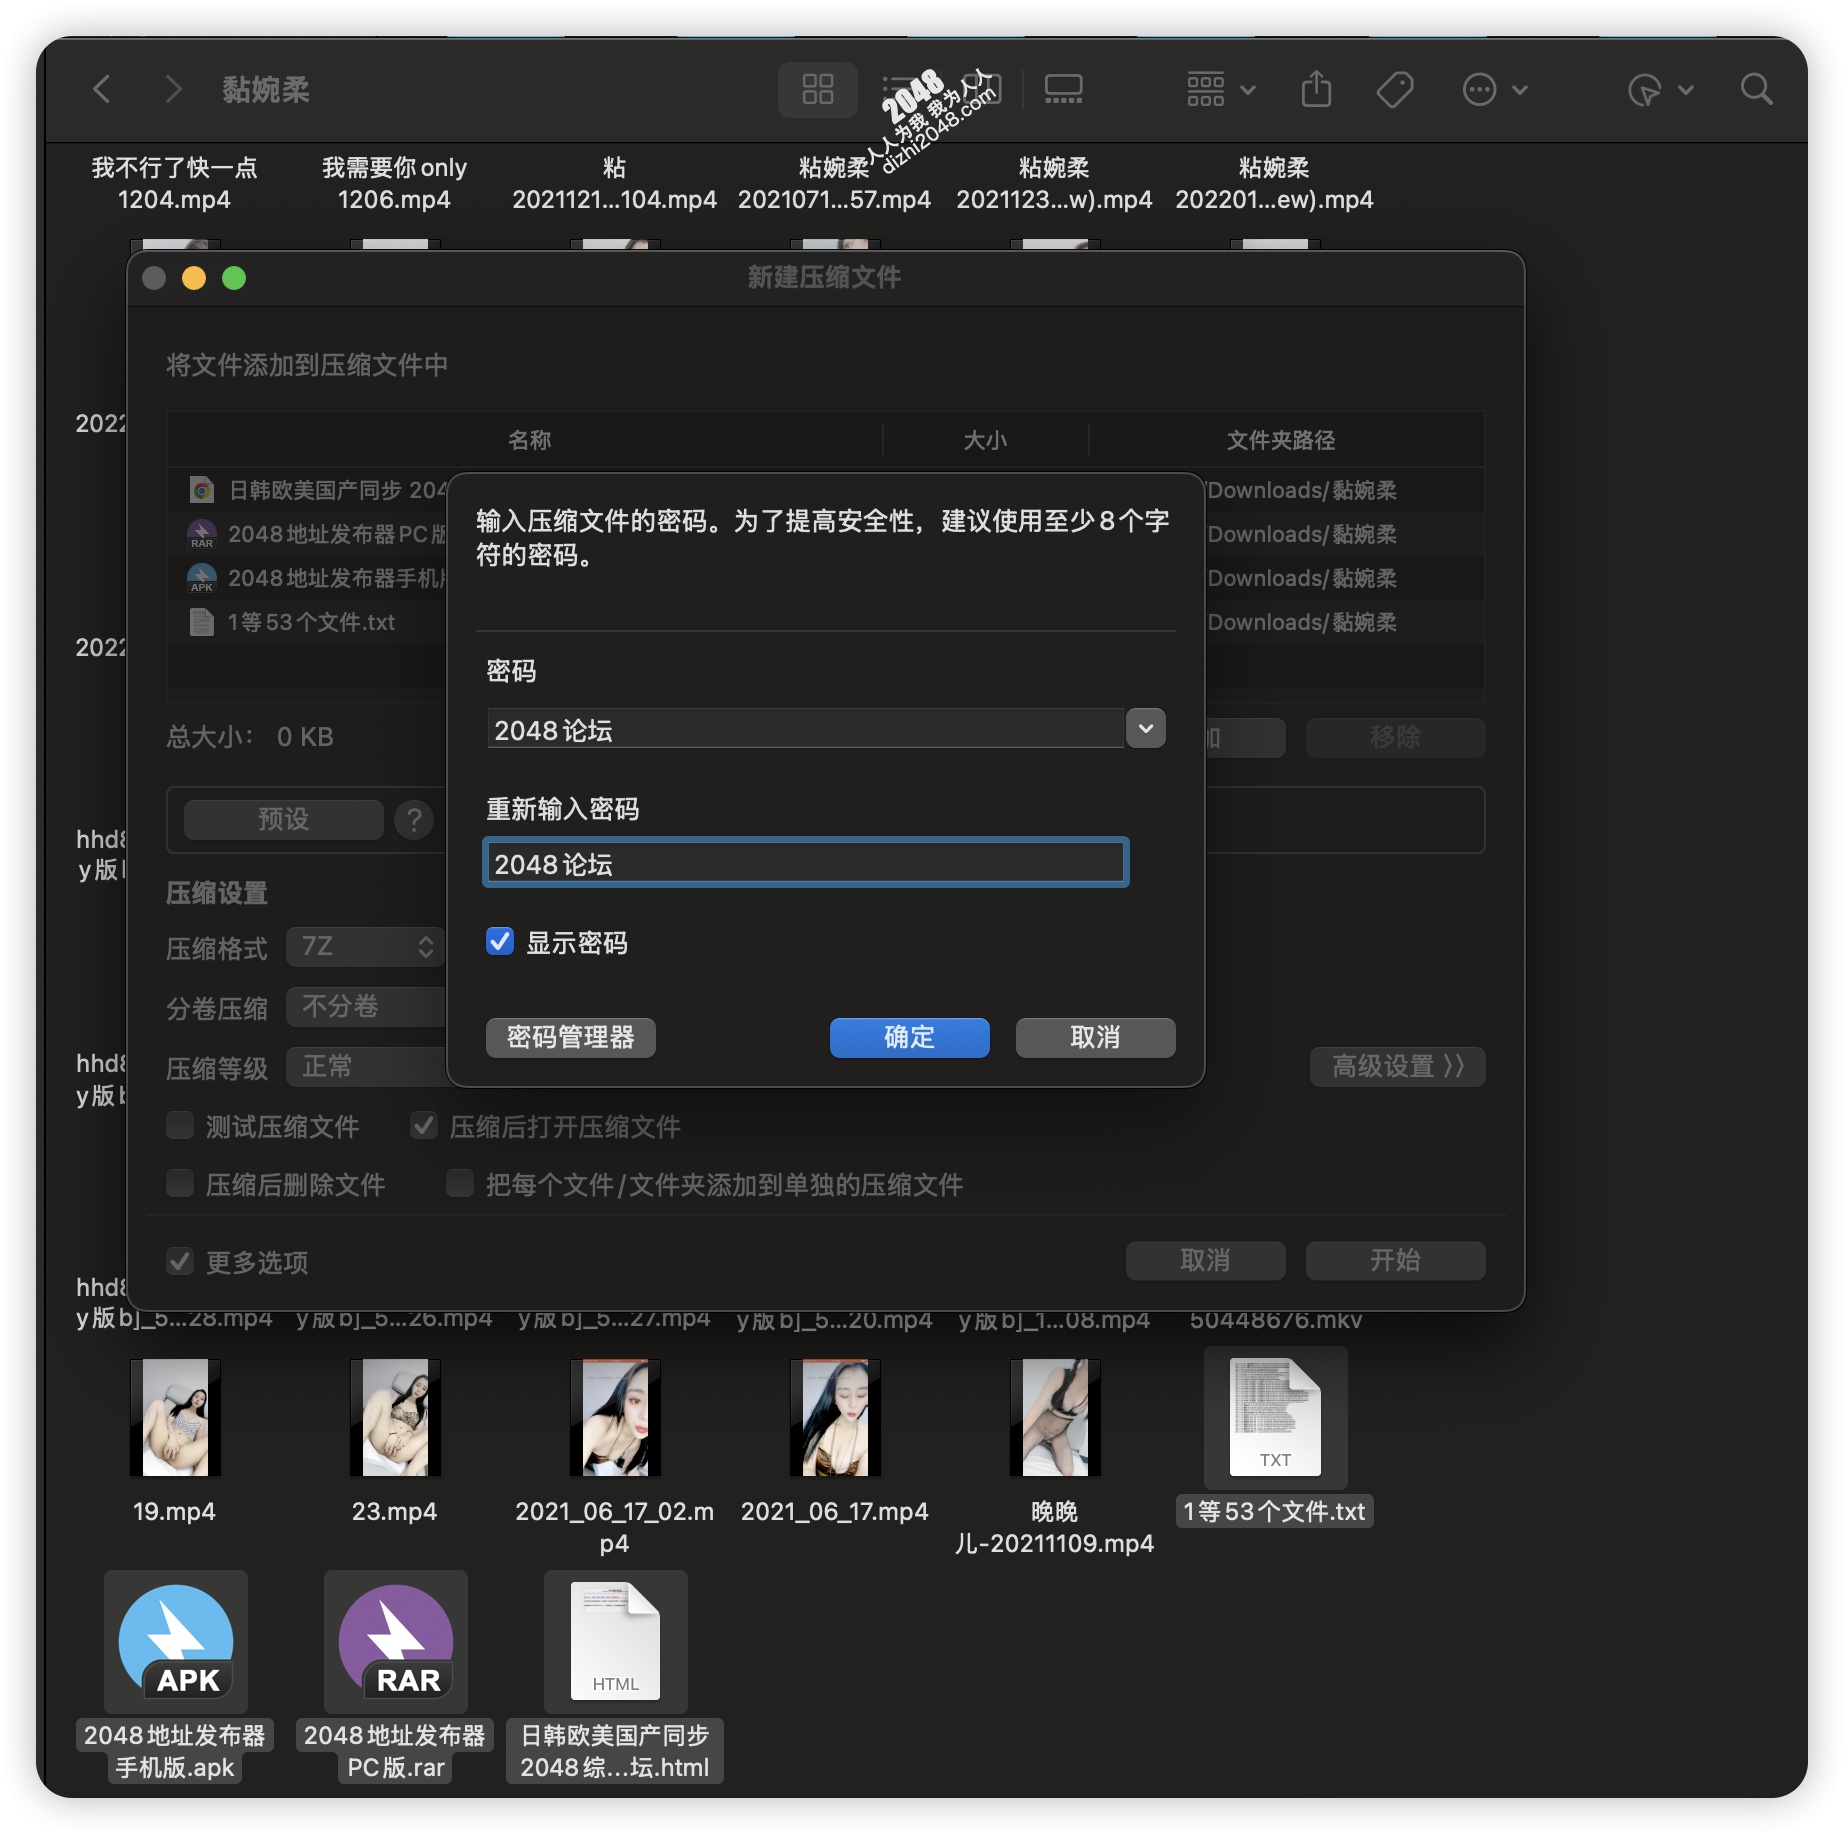
Task: Enable the 压缩后删除文件 checkbox
Action: [180, 1184]
